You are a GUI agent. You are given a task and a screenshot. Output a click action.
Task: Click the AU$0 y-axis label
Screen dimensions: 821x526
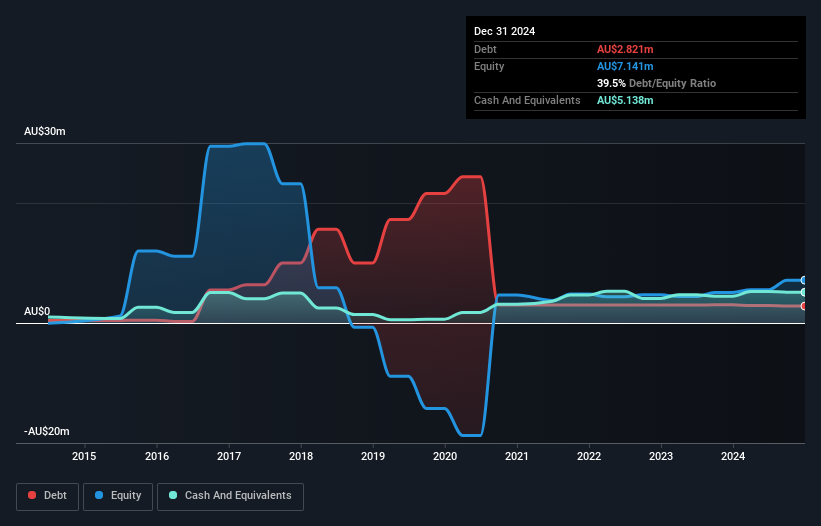tap(37, 311)
